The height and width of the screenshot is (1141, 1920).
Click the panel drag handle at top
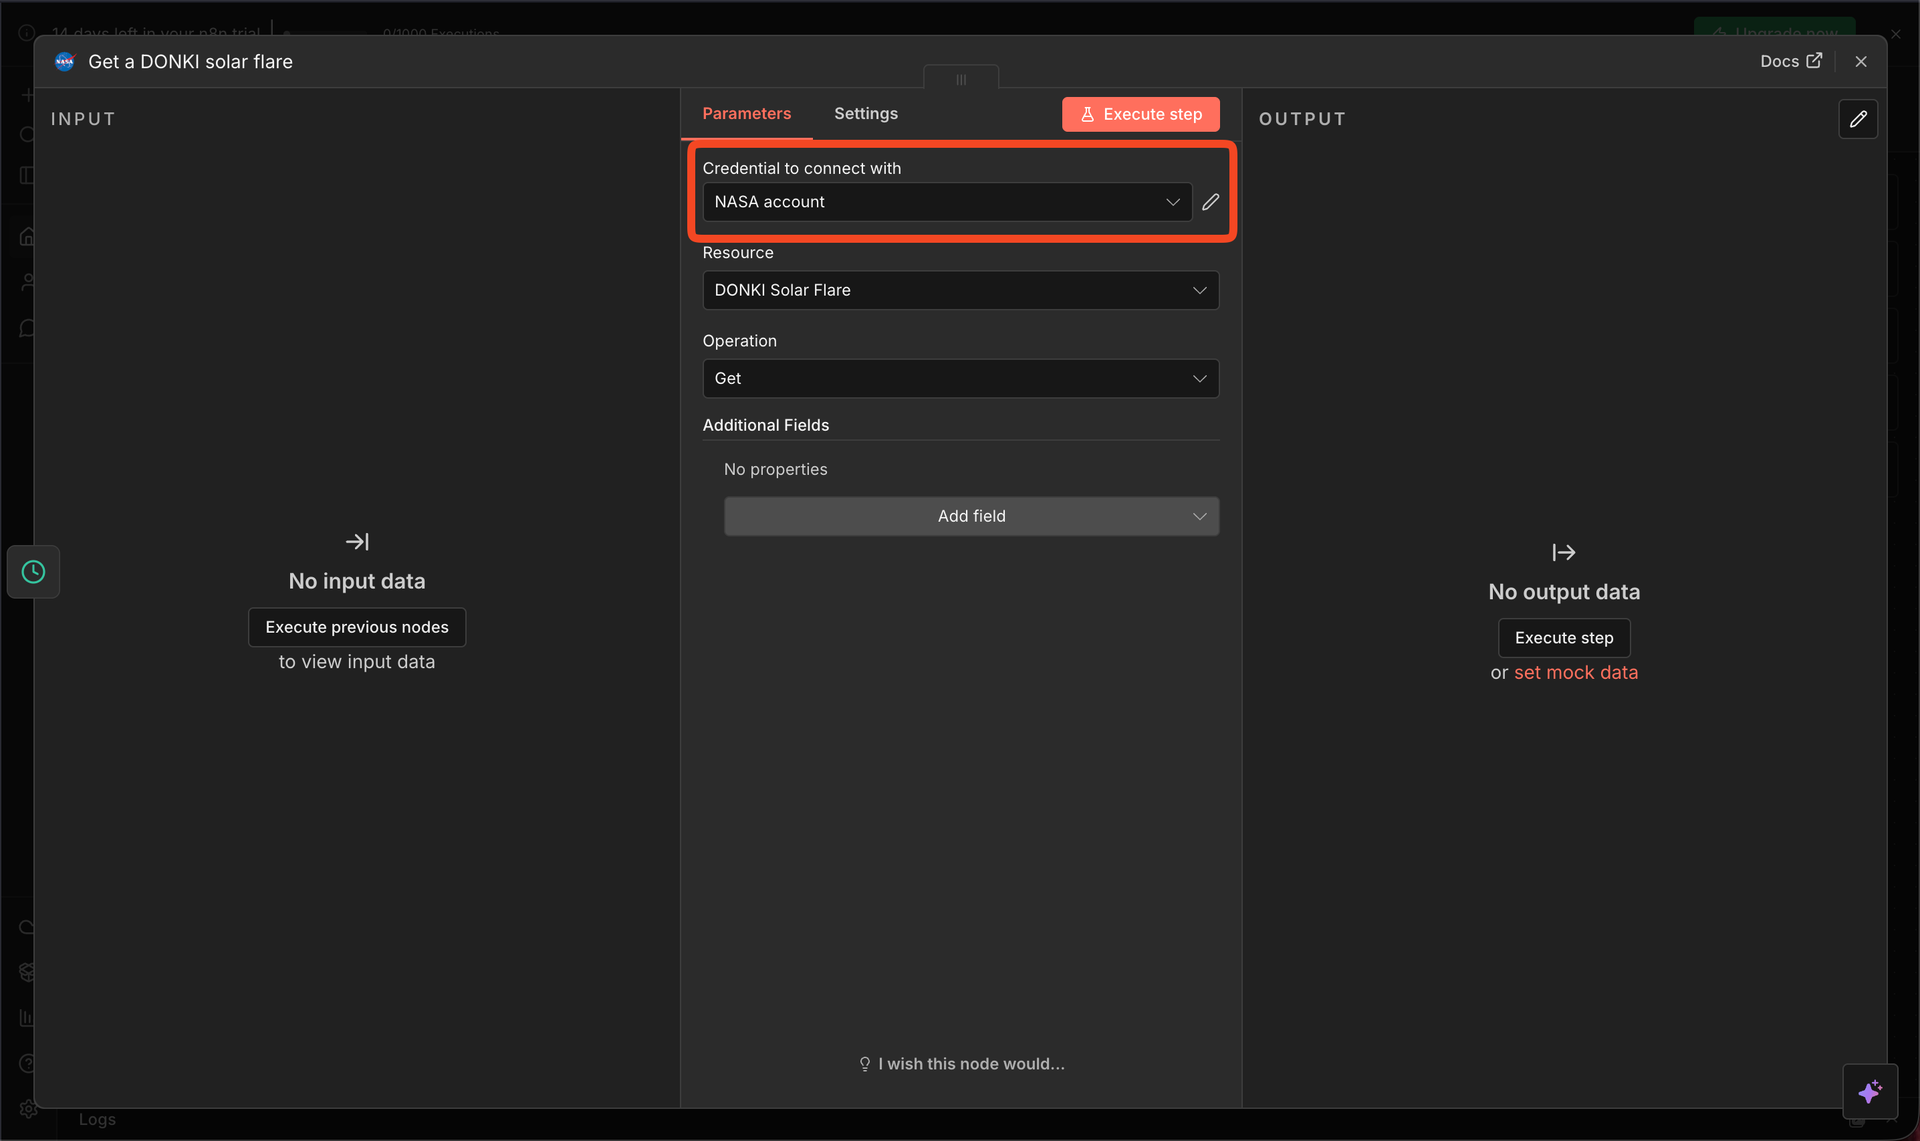[x=961, y=79]
